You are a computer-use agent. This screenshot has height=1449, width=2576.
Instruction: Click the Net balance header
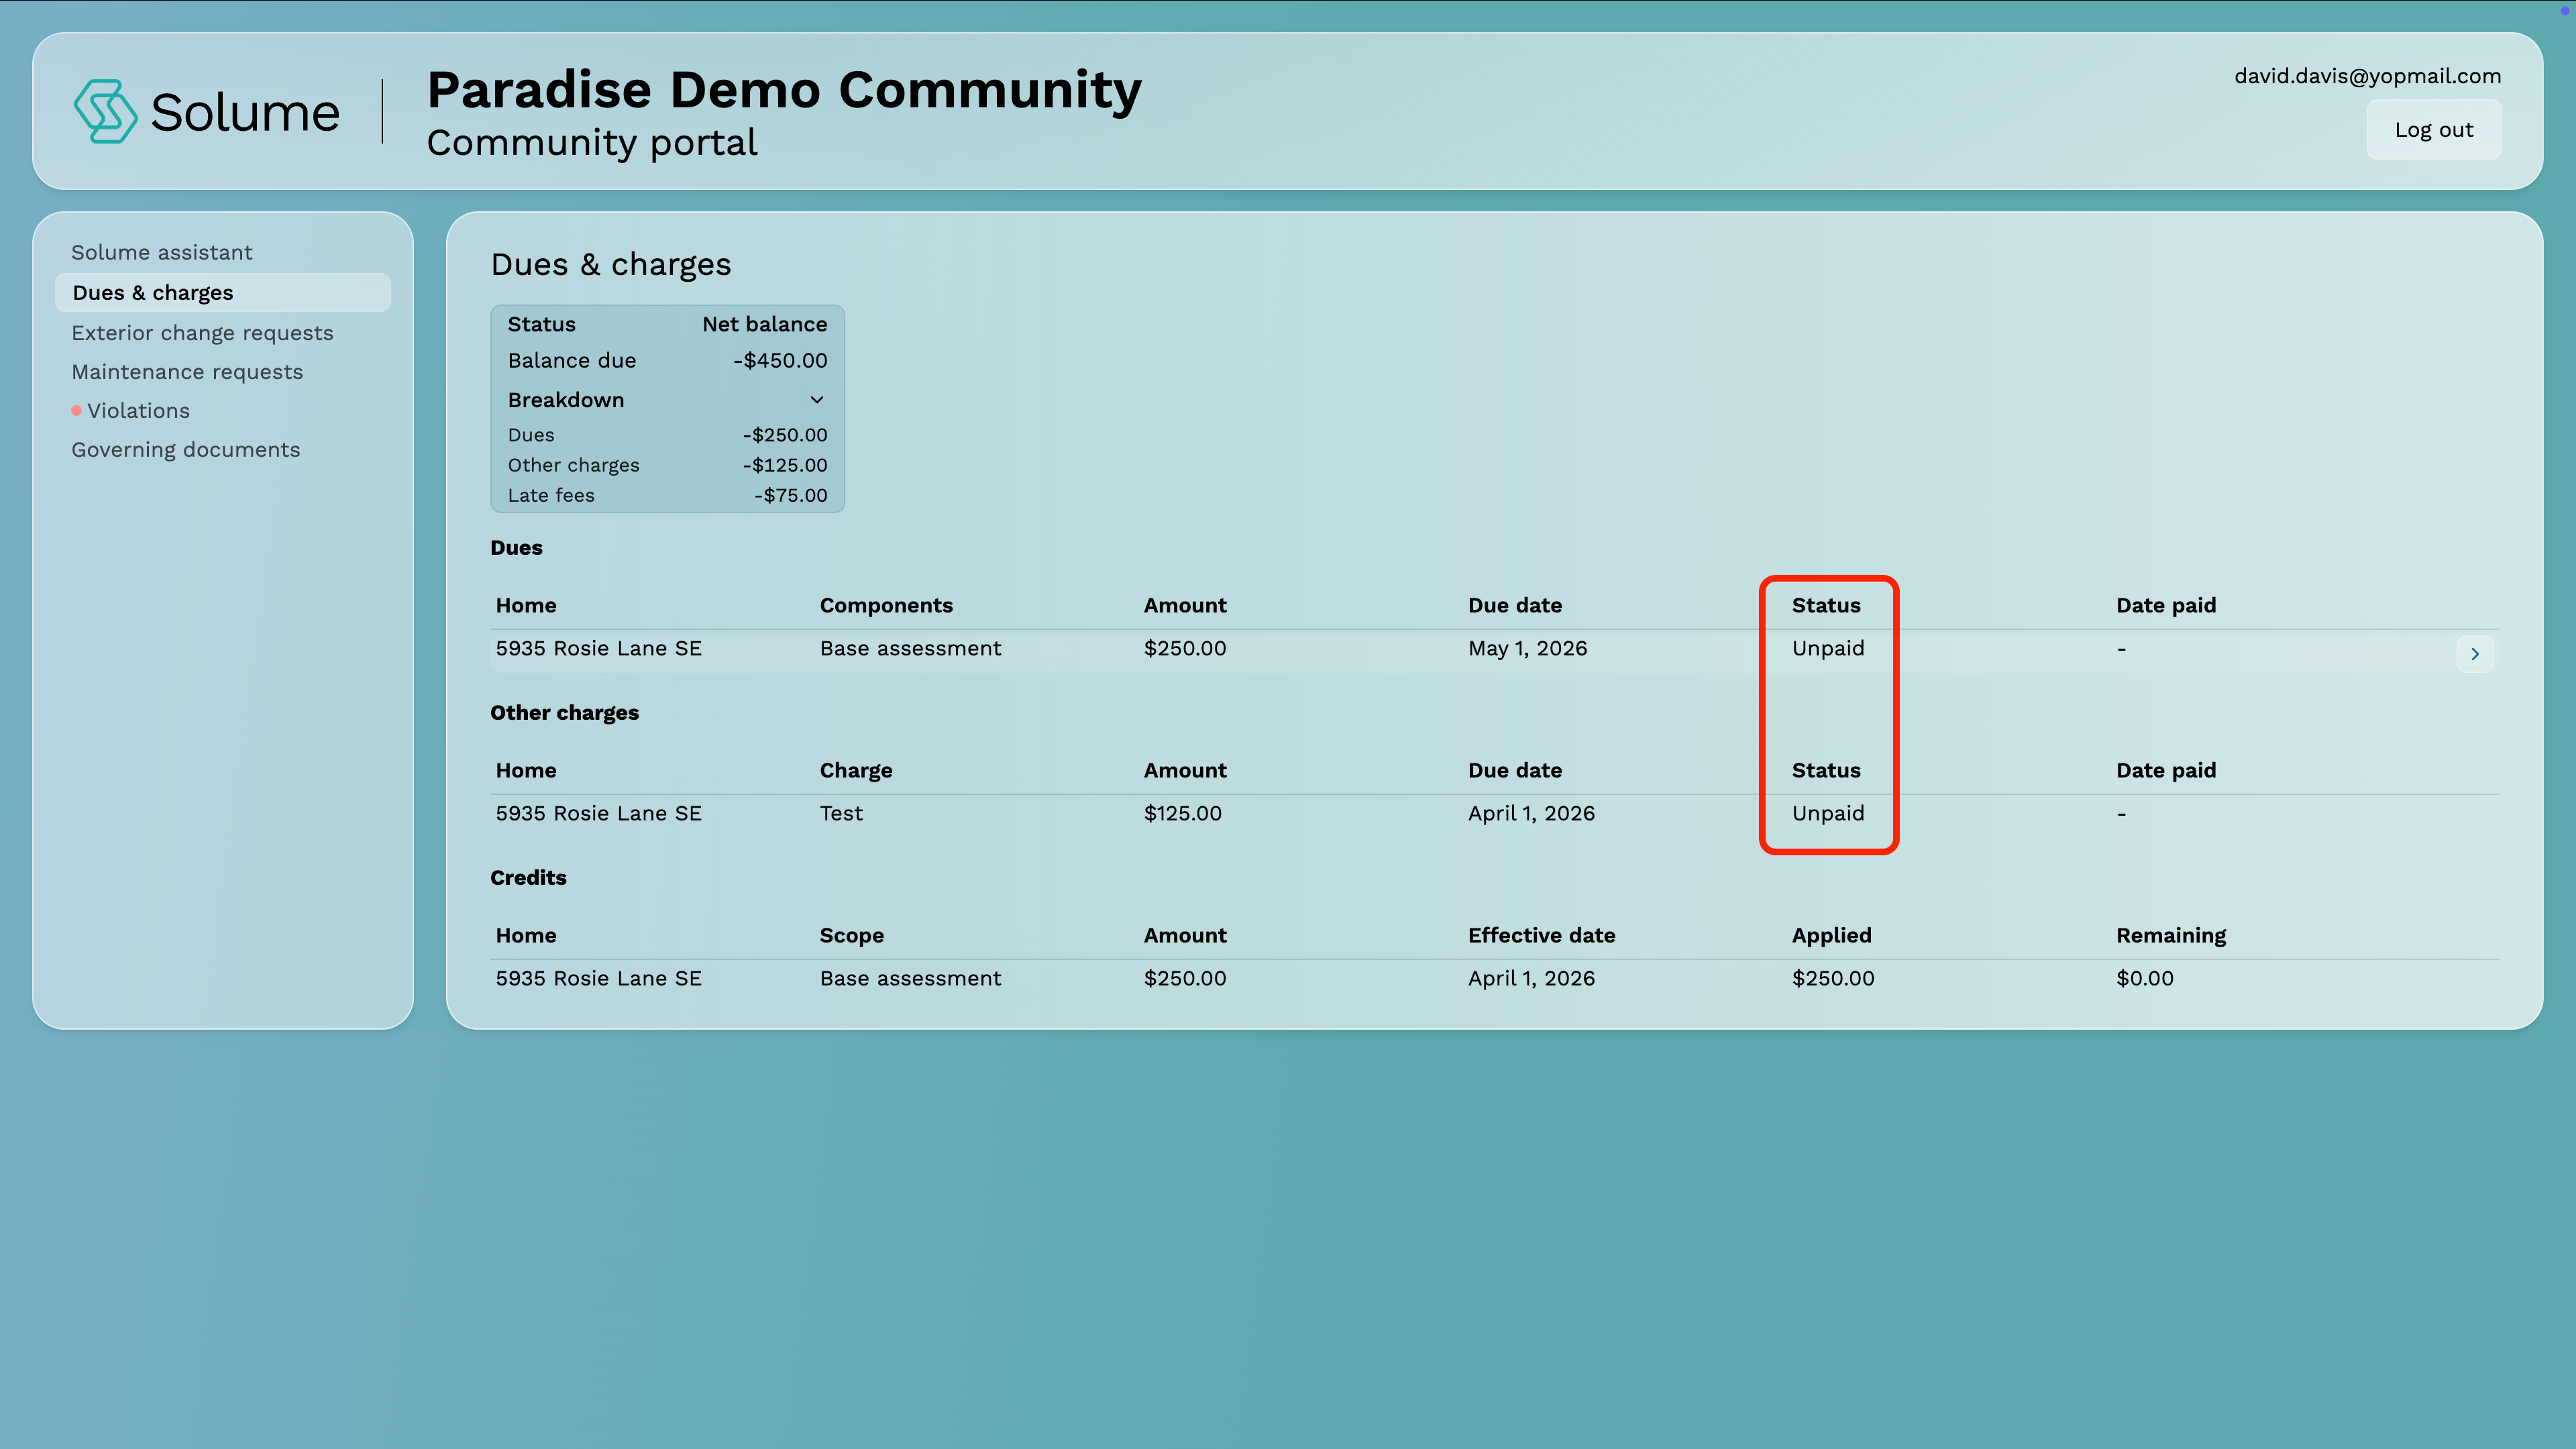click(x=764, y=324)
